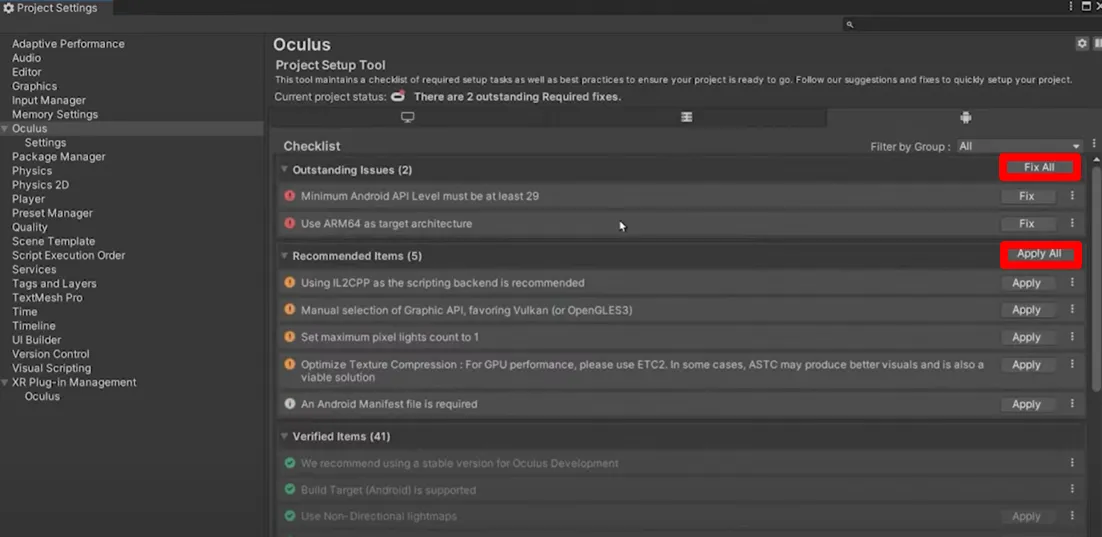The width and height of the screenshot is (1102, 537).
Task: Open options menu for stable version verified row
Action: pyautogui.click(x=1072, y=462)
